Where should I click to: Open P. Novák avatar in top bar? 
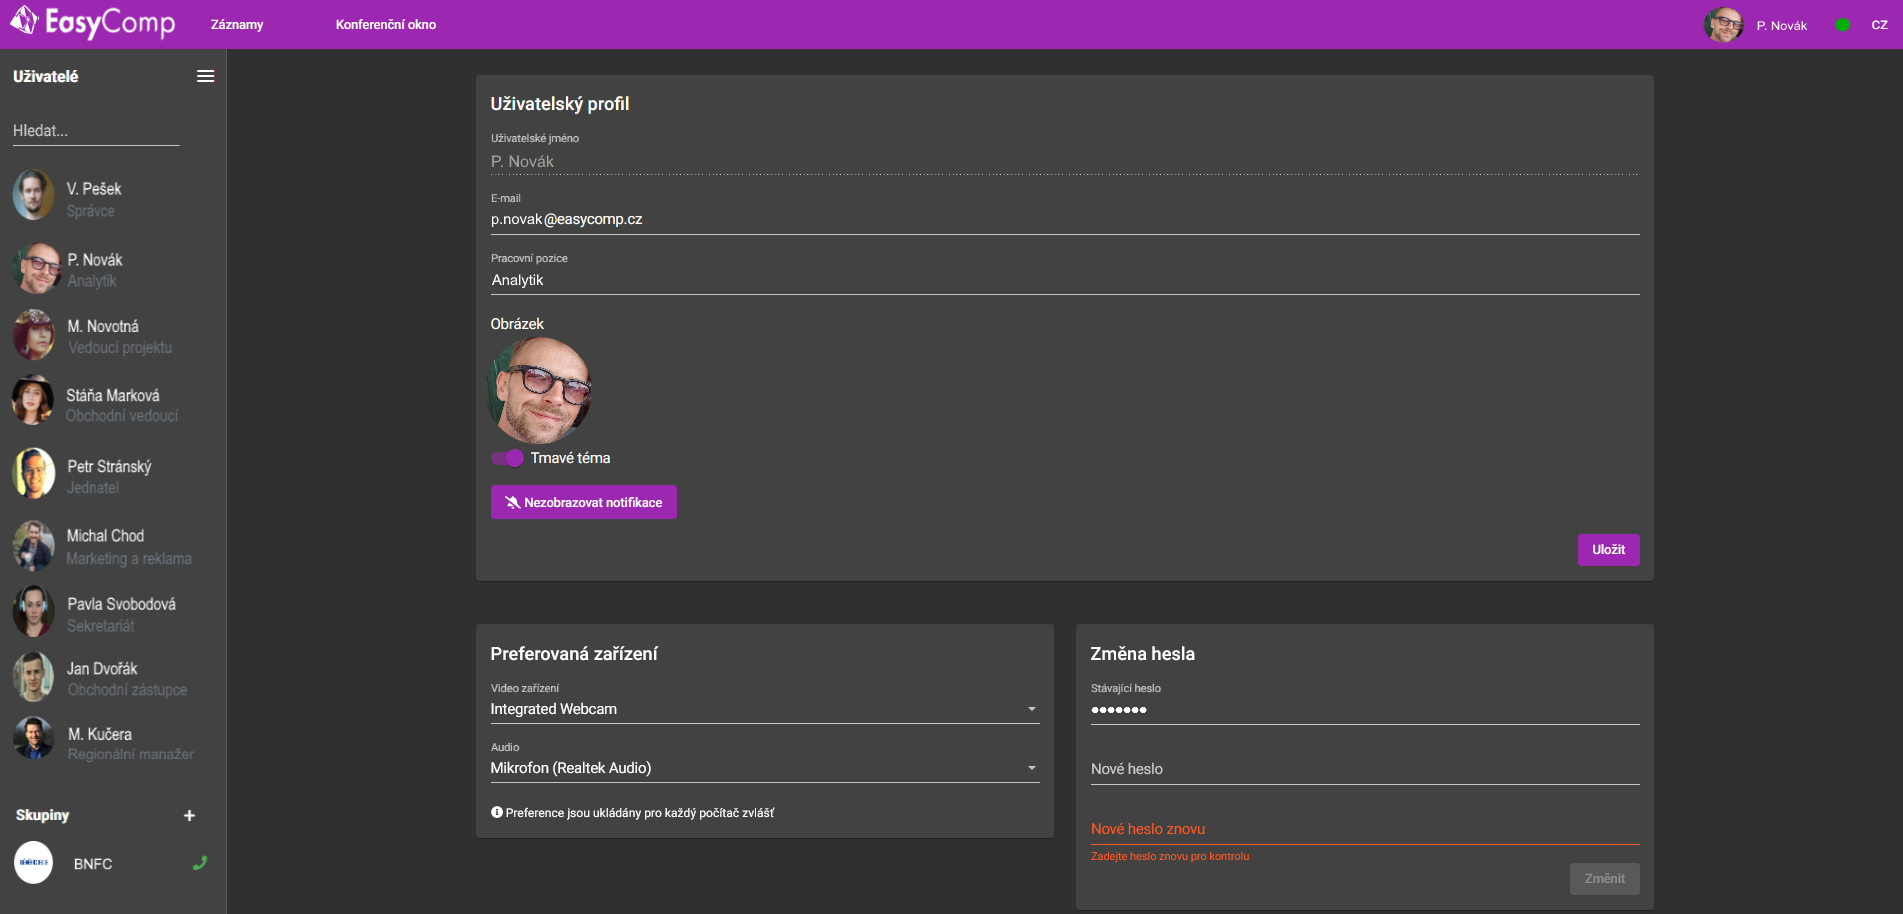tap(1723, 25)
